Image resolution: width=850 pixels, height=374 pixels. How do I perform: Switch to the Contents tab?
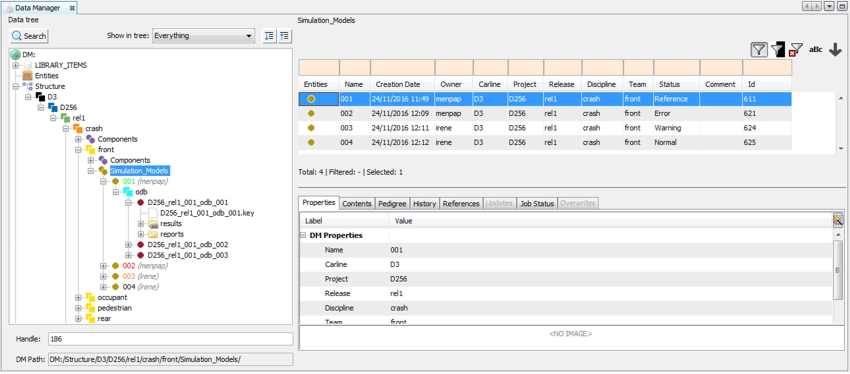tap(357, 203)
